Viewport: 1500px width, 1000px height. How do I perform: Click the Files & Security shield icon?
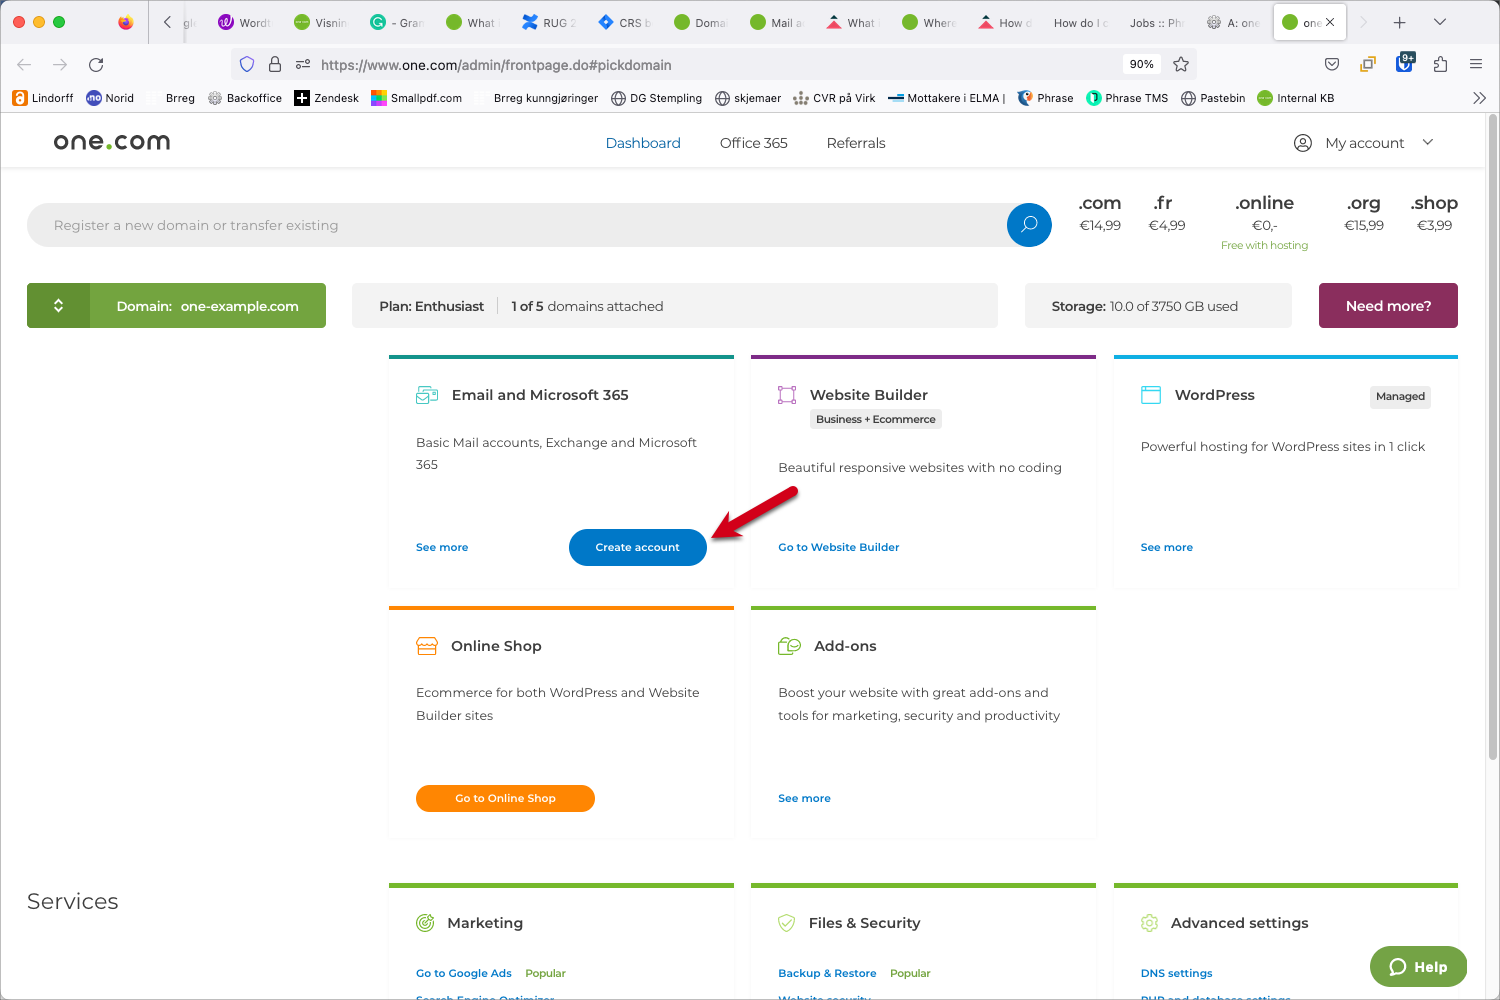(x=787, y=923)
